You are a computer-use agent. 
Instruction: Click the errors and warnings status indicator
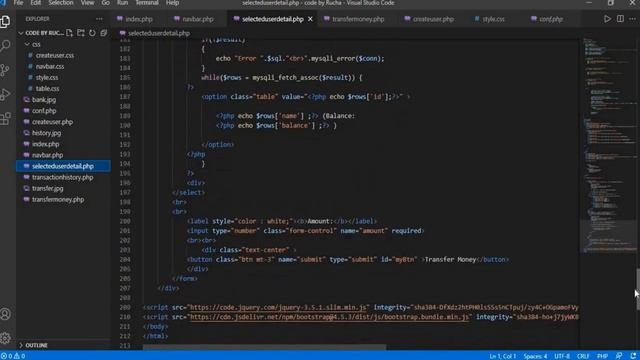pyautogui.click(x=13, y=356)
